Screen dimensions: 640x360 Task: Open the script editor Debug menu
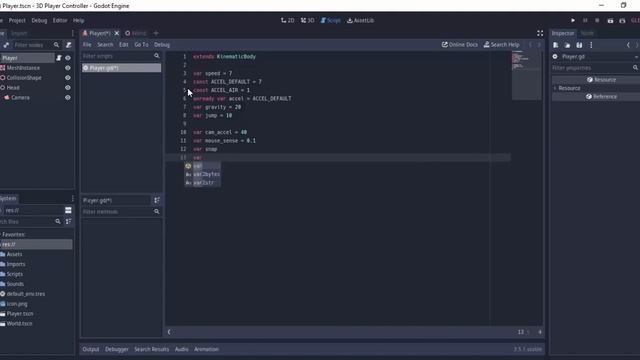(x=162, y=44)
